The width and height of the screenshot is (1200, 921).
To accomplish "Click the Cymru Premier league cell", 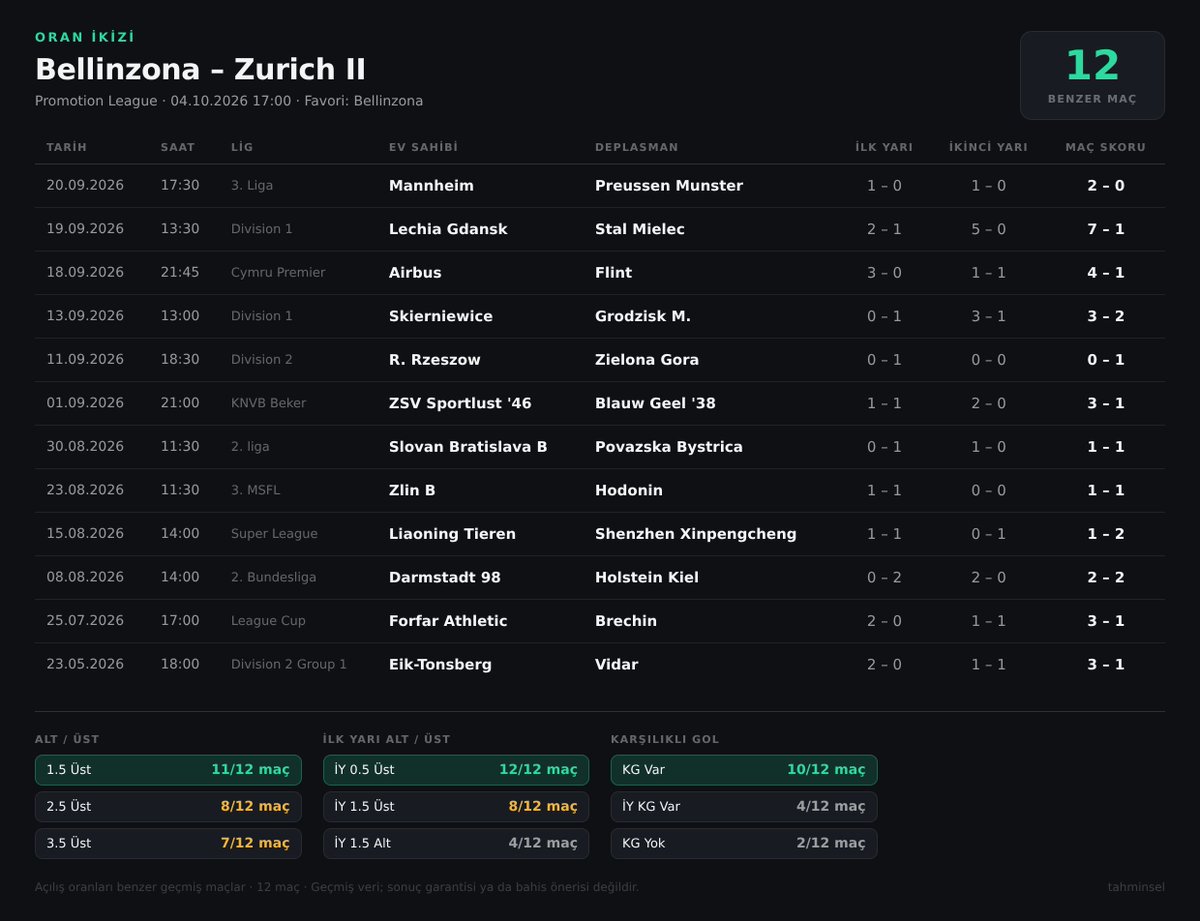I will (x=278, y=273).
